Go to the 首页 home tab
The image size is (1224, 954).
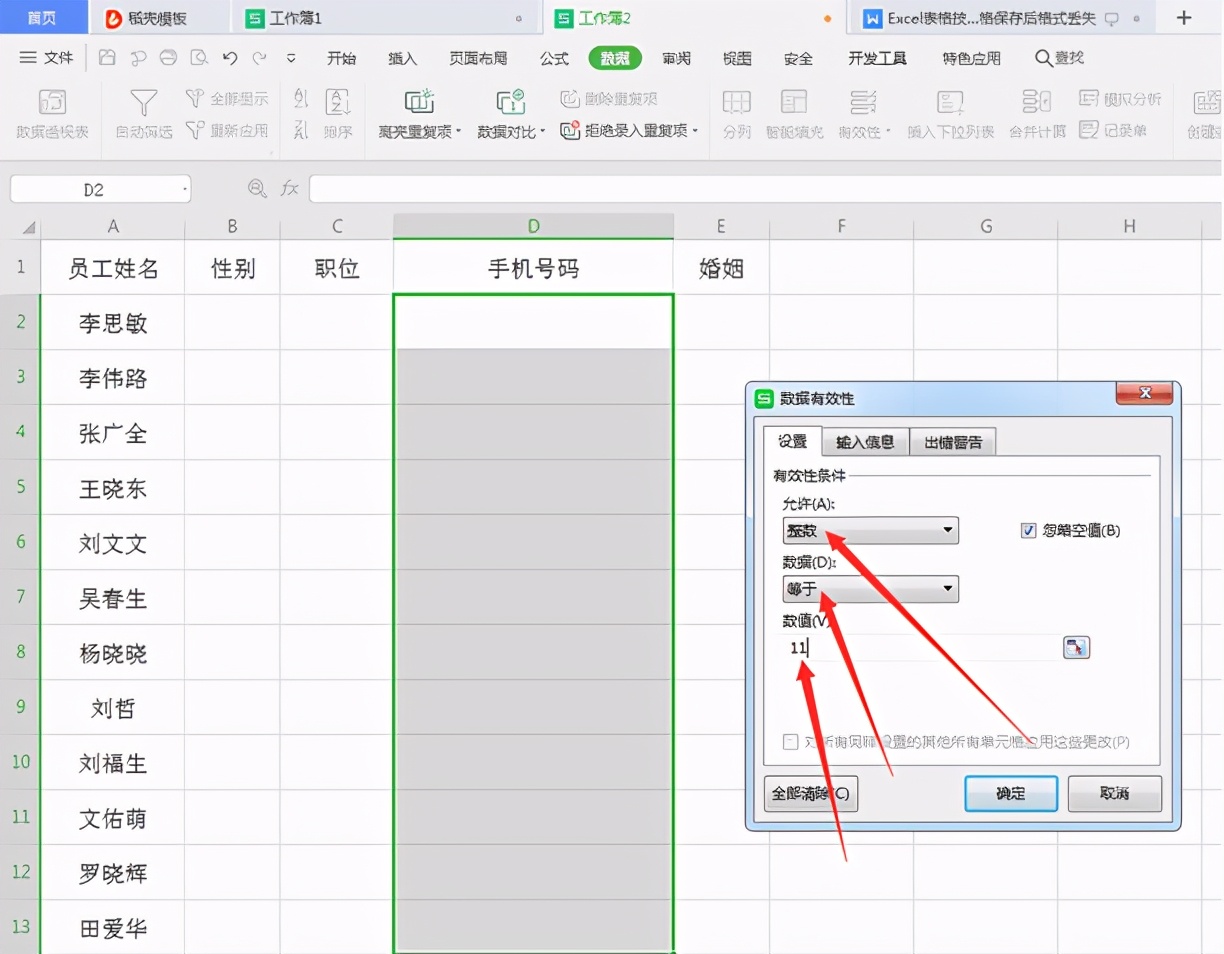pyautogui.click(x=42, y=18)
